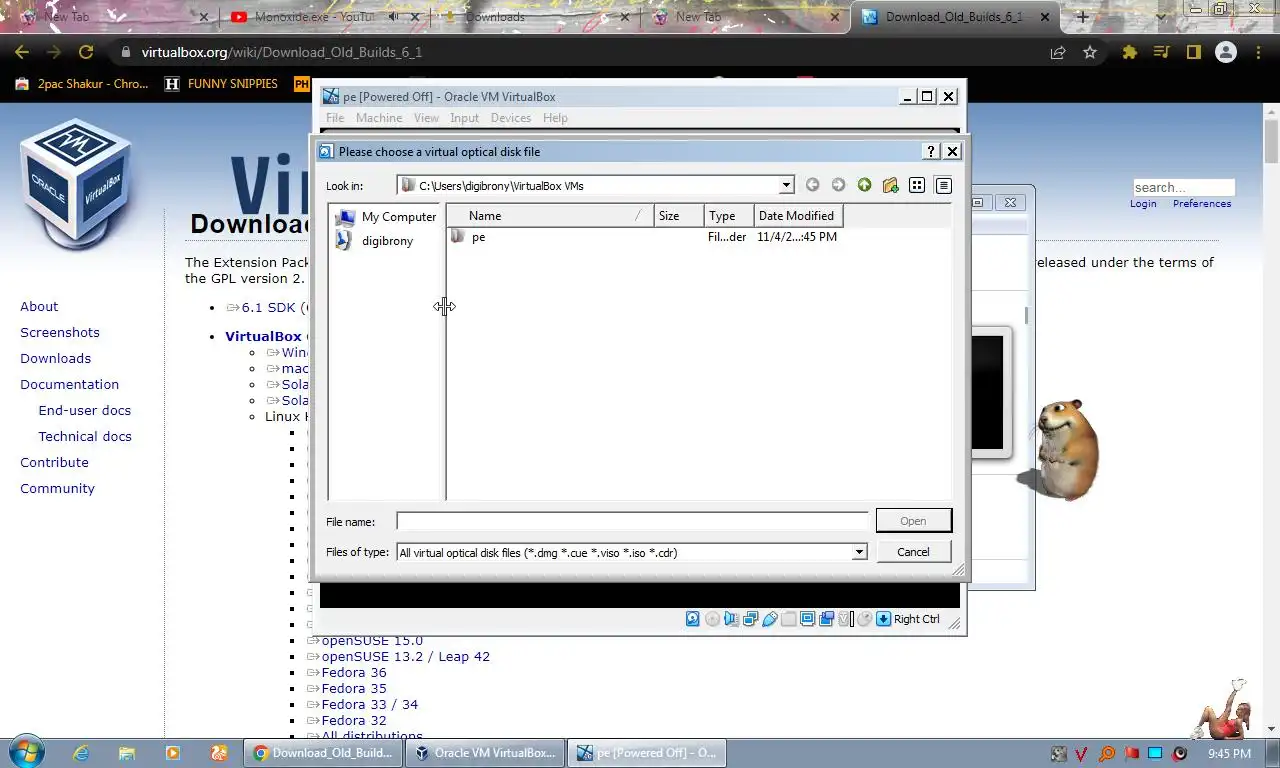Screen dimensions: 1280x768
Task: Select My Computer in the sidebar
Action: pos(386,217)
